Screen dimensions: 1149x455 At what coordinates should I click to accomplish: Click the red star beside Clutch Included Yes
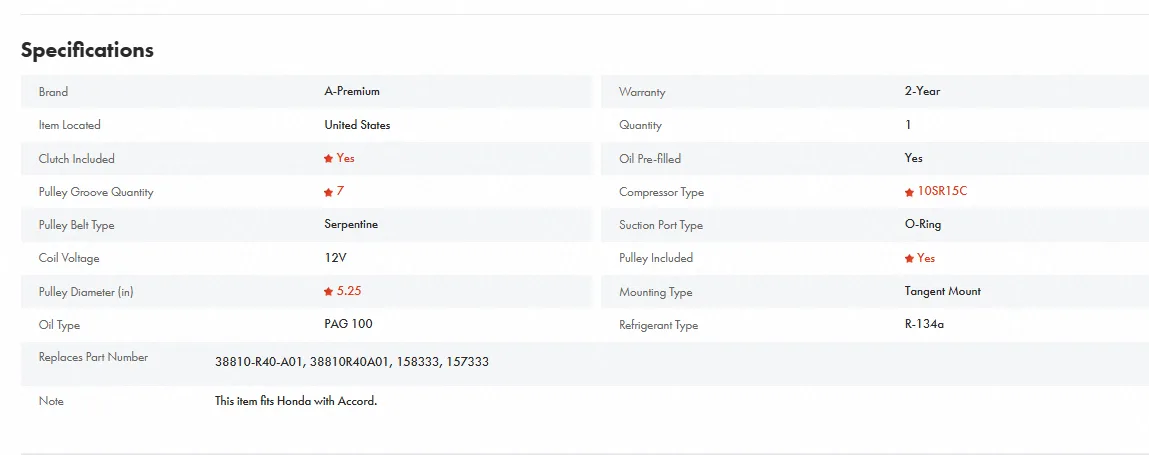[328, 159]
